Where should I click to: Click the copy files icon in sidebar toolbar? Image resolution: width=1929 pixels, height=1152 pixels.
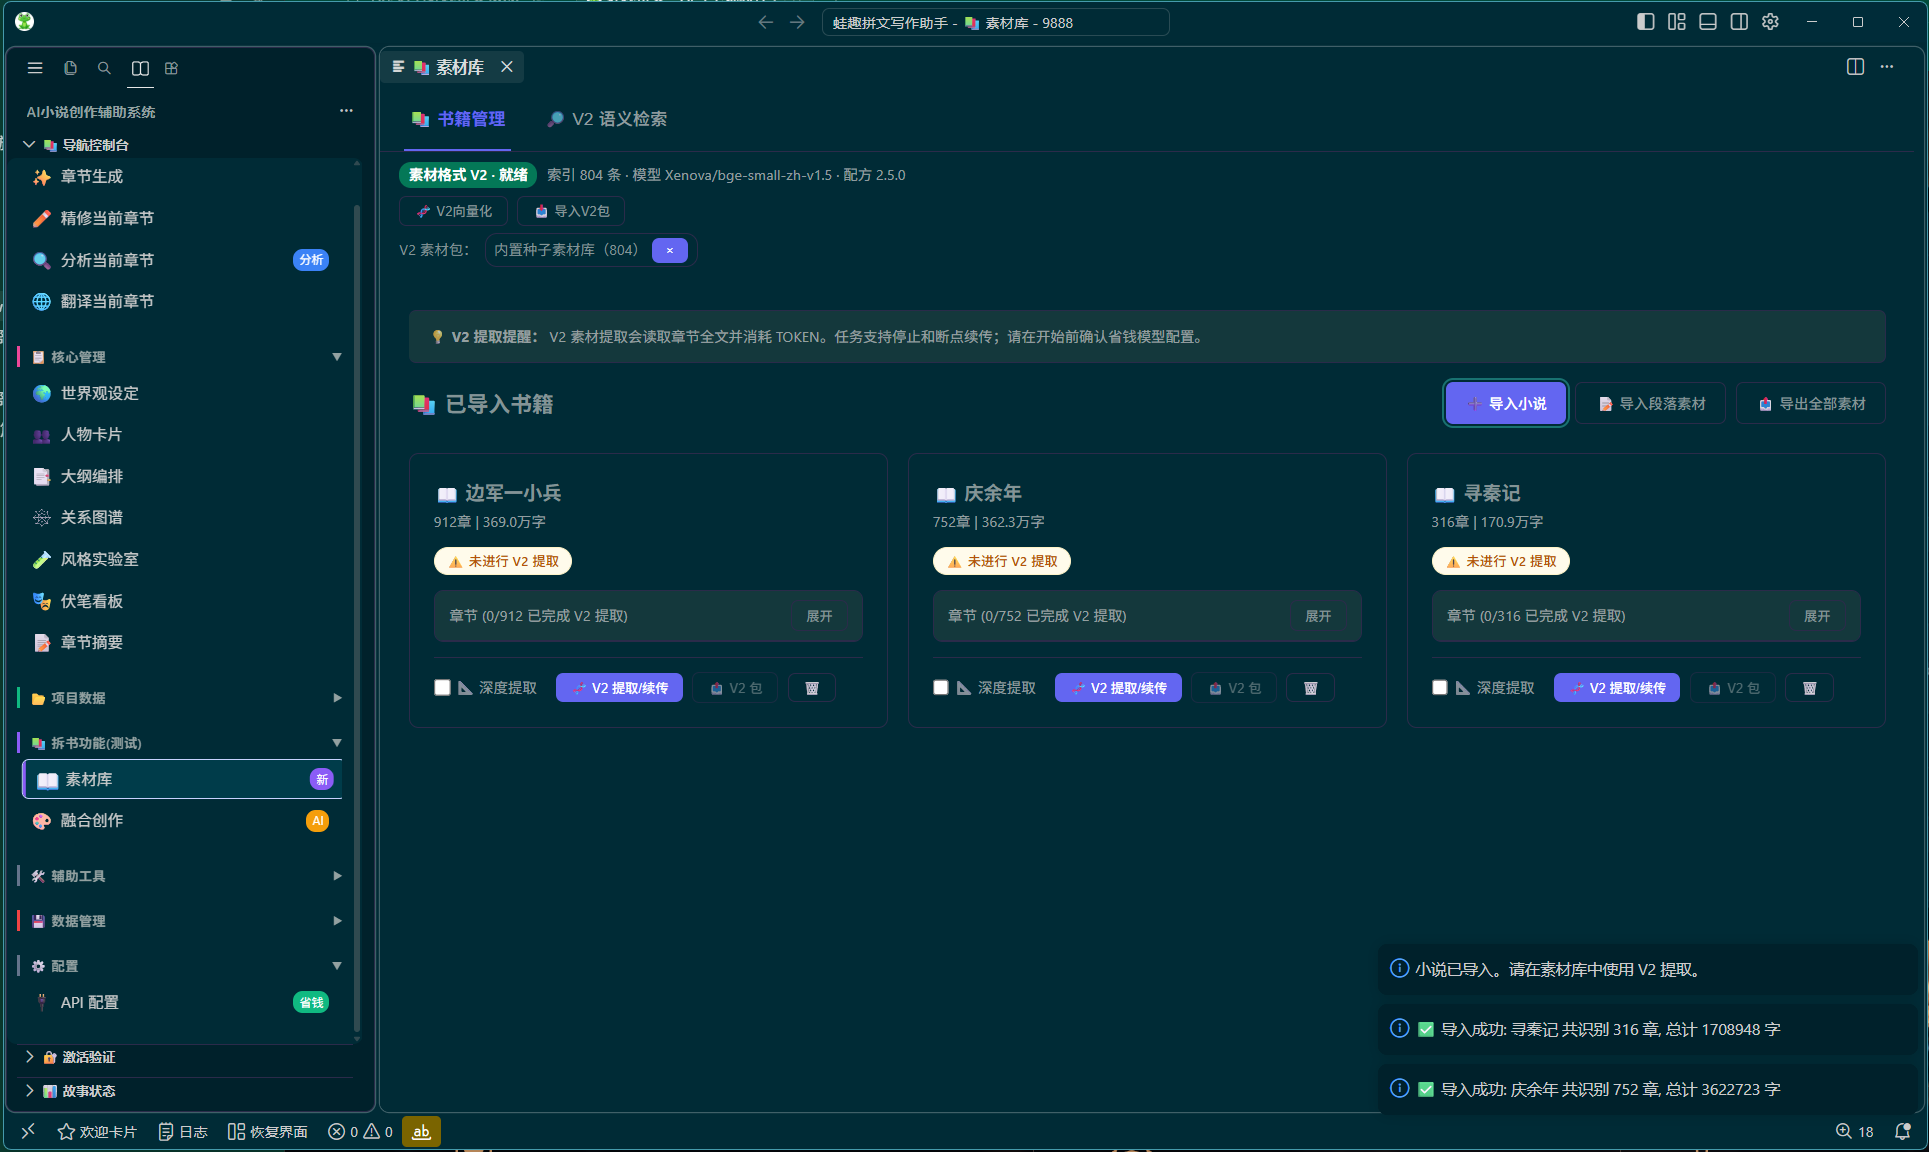70,68
